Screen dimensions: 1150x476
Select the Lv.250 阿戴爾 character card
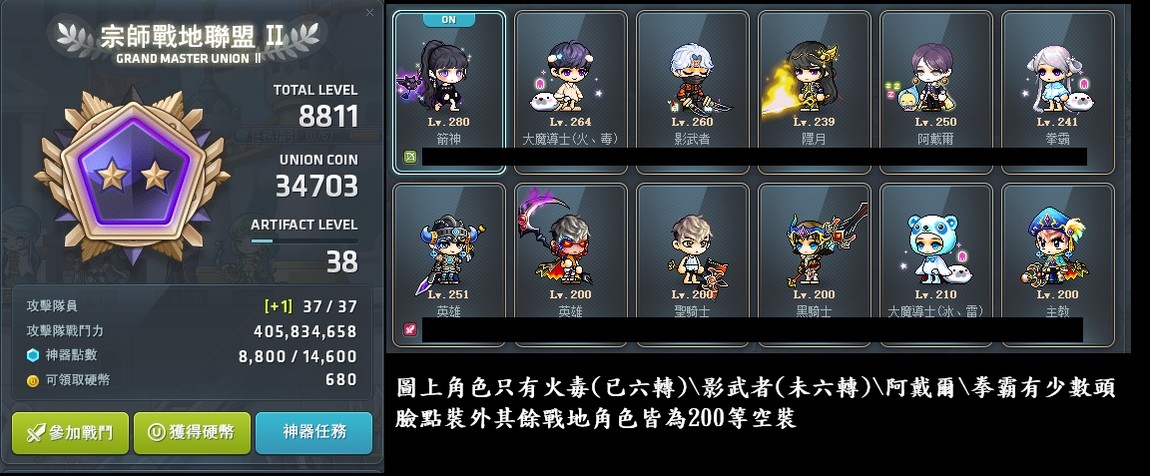tap(936, 92)
